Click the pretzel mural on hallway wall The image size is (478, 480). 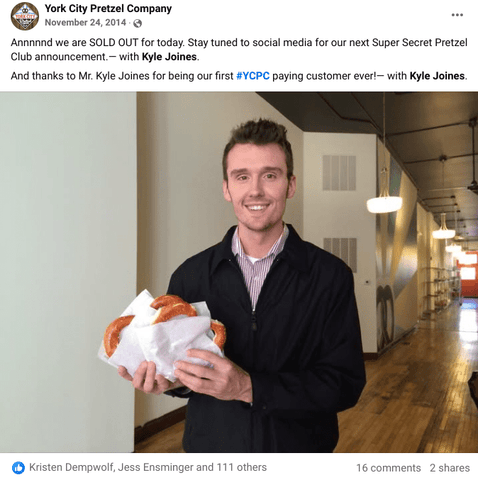coord(386,318)
